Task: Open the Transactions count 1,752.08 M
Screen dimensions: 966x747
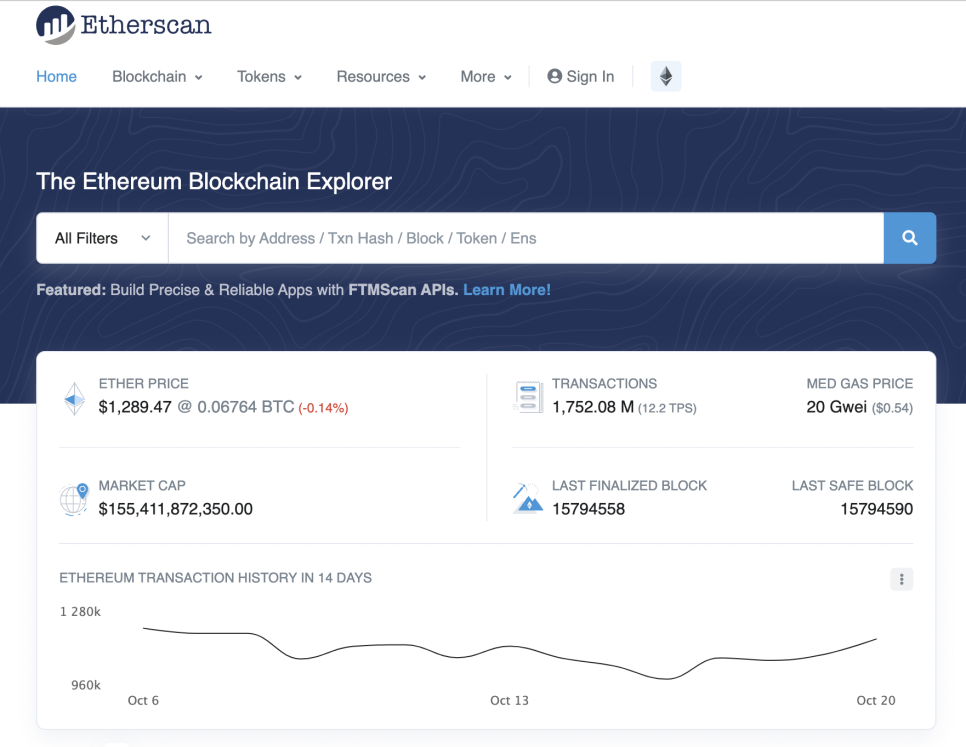Action: click(593, 407)
